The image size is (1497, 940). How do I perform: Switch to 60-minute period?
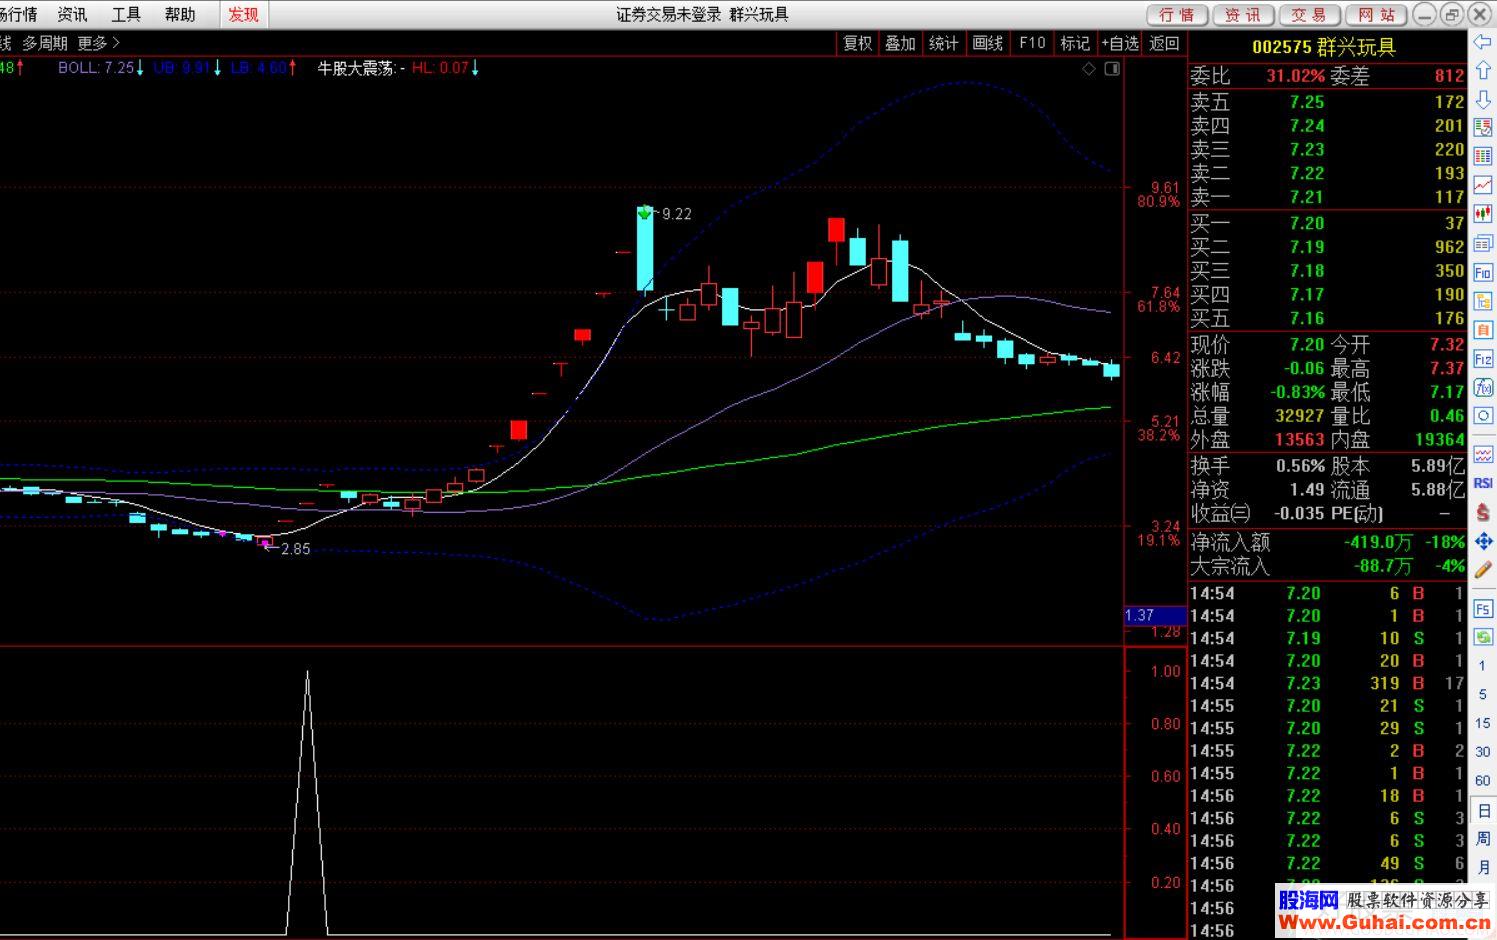pos(1483,781)
